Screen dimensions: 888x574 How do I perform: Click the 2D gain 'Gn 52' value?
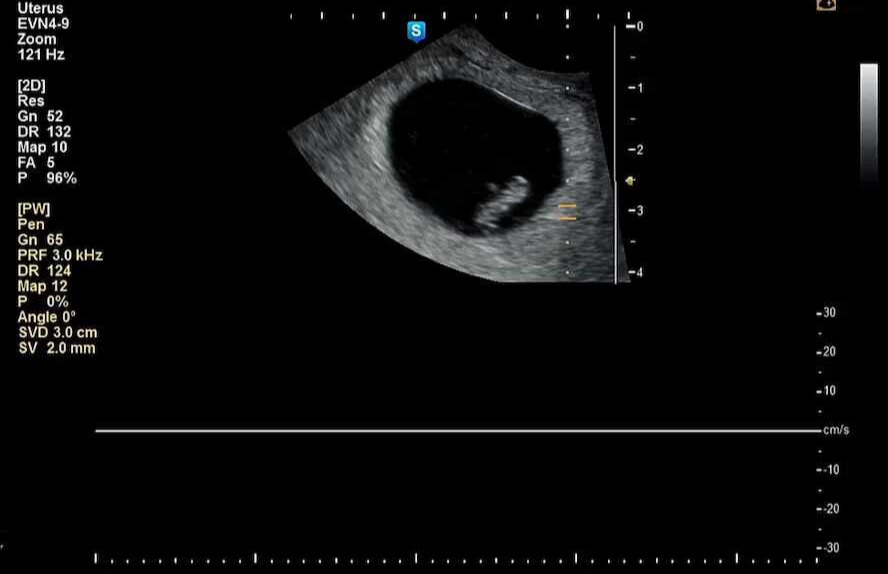click(x=40, y=116)
